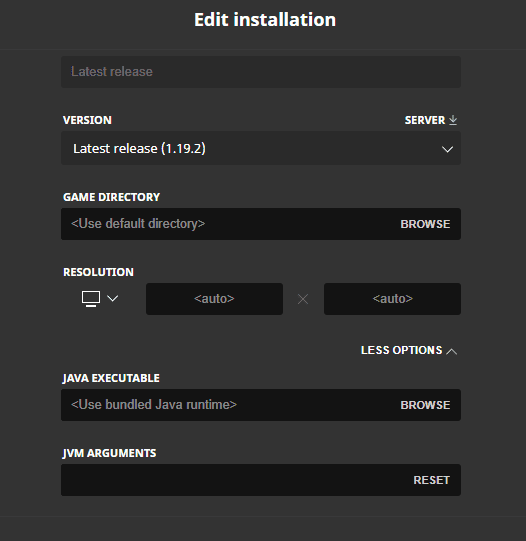Viewport: 526px width, 541px height.
Task: Click the monitor icon under Resolution
Action: 91,299
